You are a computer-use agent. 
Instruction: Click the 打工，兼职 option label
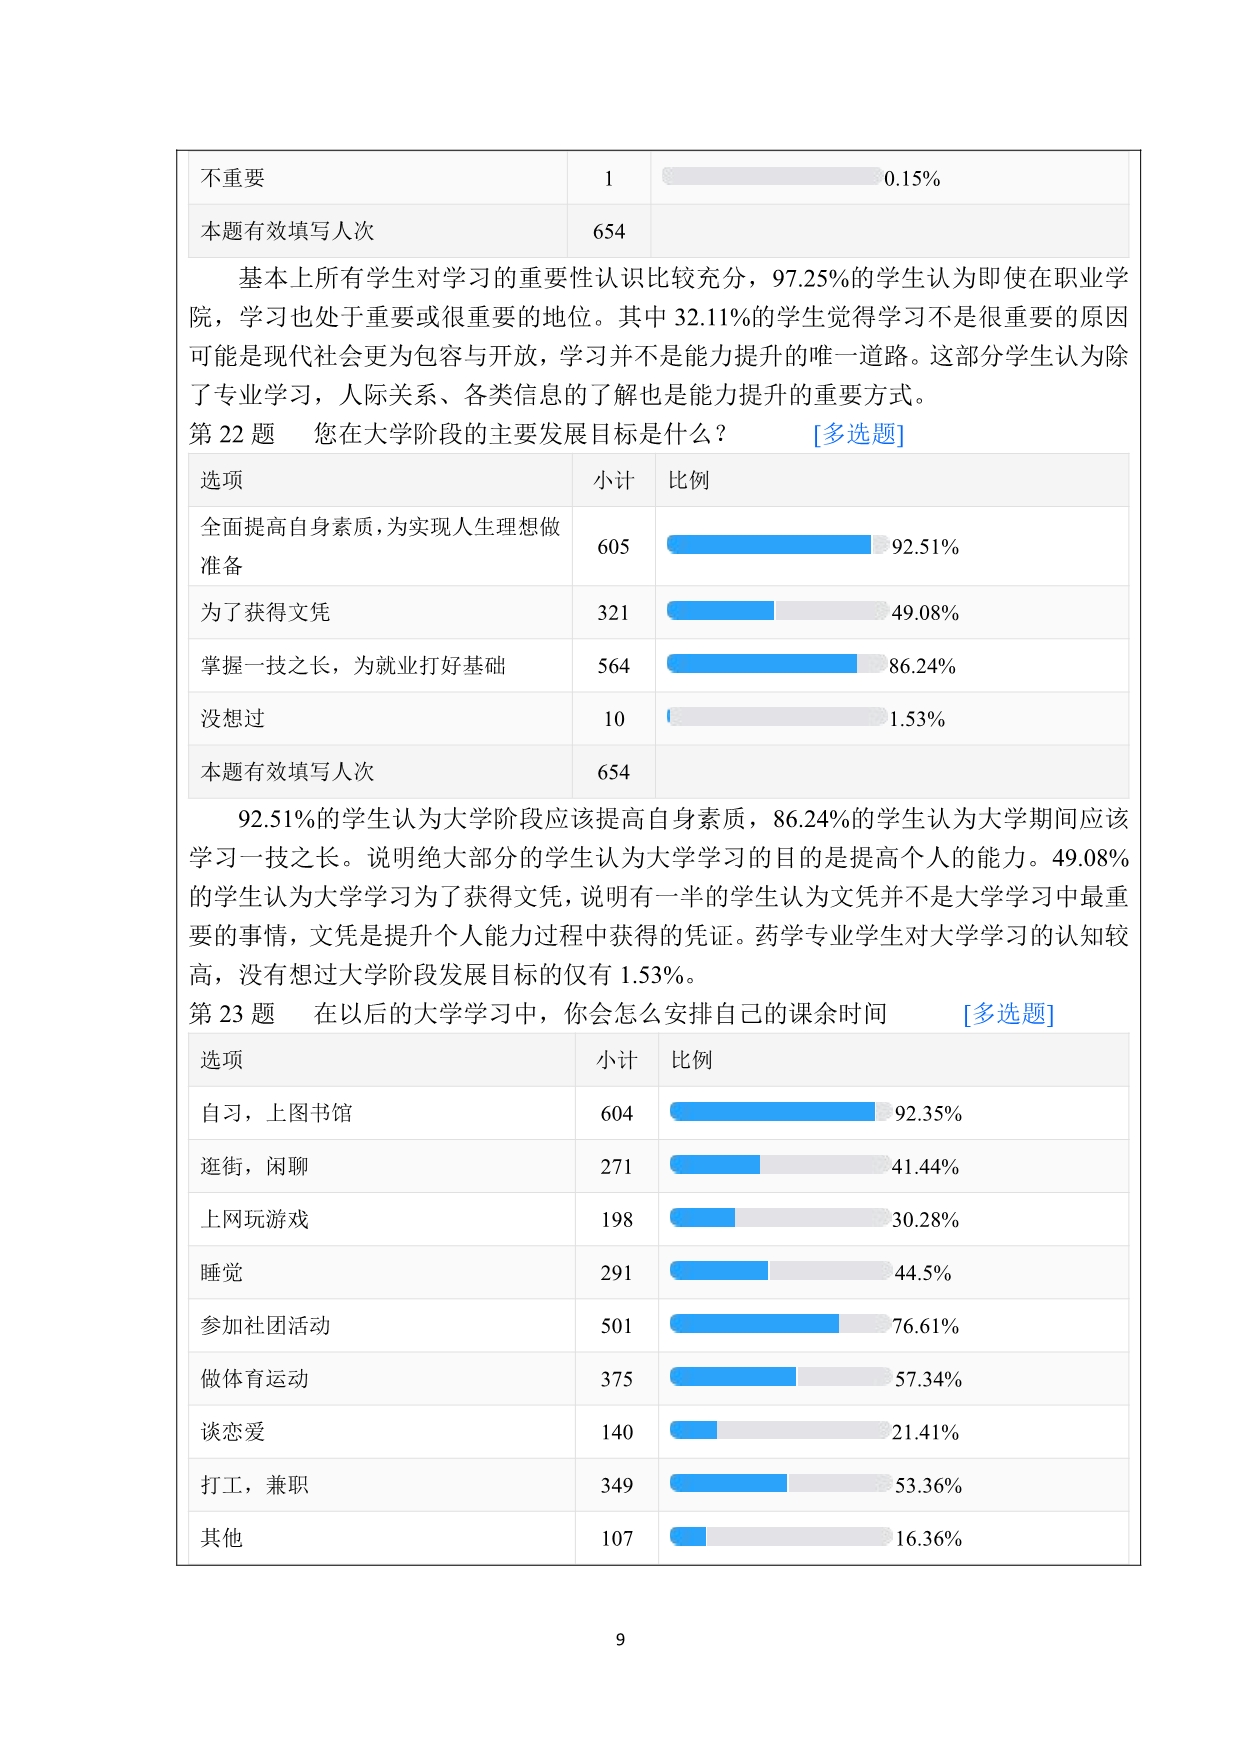[255, 1484]
